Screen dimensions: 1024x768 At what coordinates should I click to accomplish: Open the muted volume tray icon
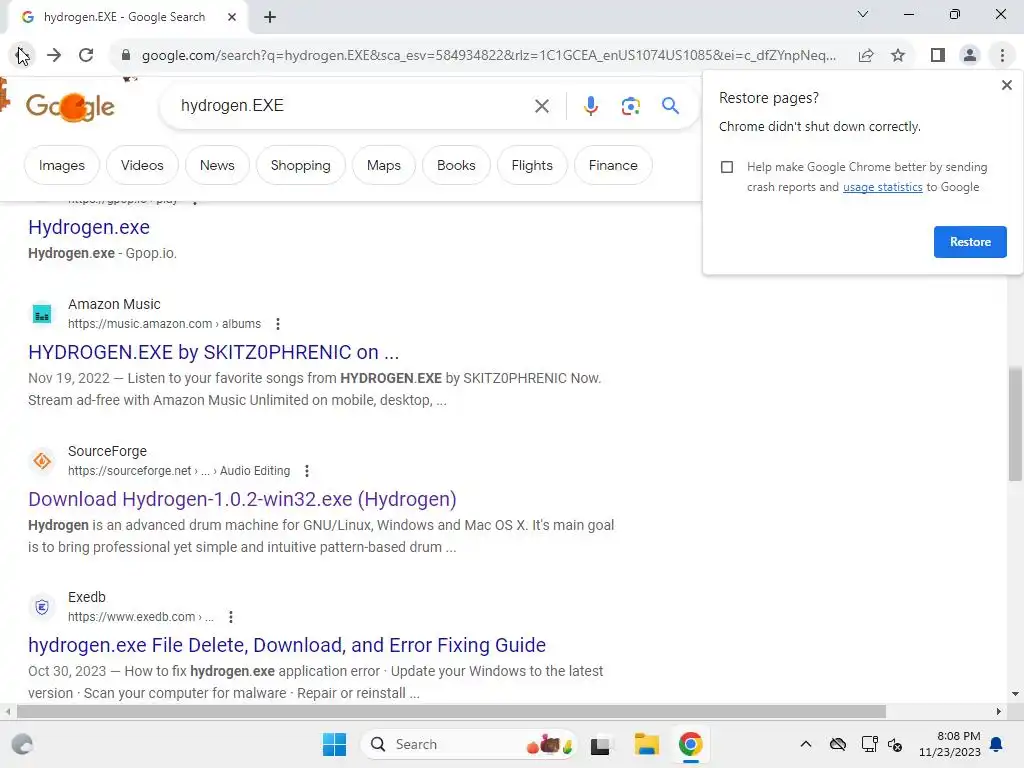[895, 744]
